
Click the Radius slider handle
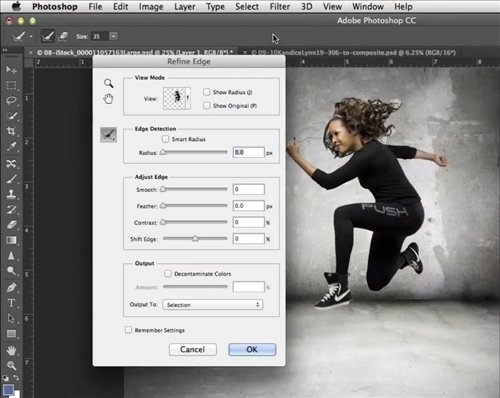click(163, 152)
